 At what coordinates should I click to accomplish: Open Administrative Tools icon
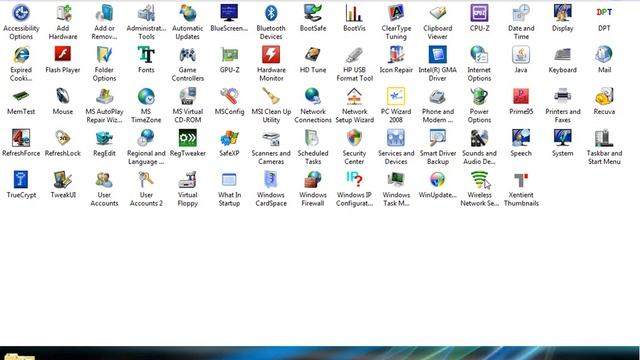[146, 13]
